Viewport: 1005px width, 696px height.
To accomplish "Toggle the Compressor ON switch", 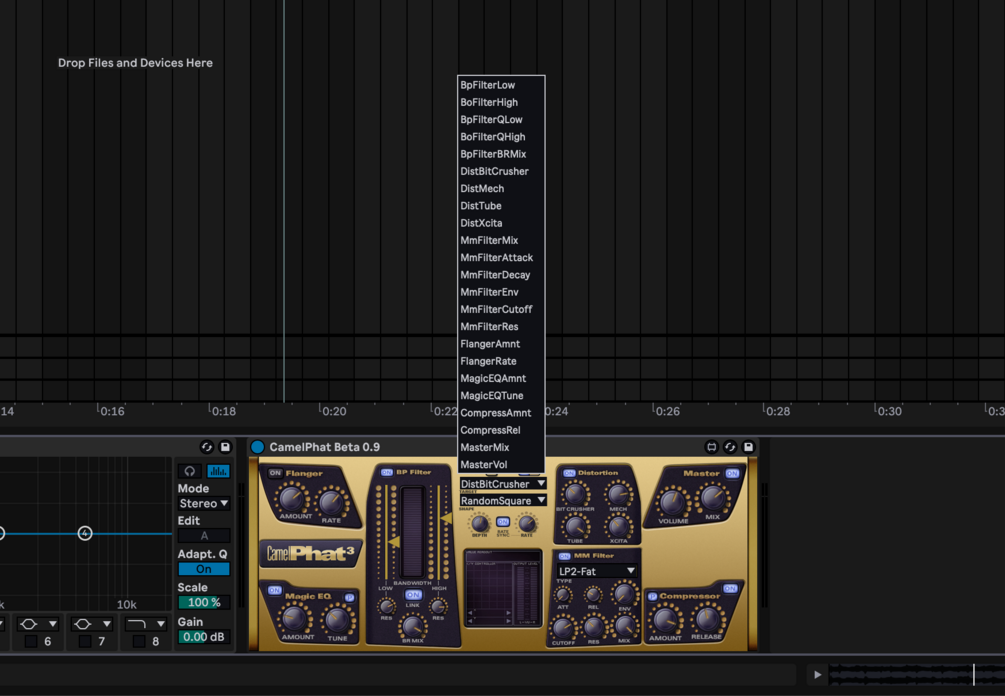I will [x=730, y=588].
